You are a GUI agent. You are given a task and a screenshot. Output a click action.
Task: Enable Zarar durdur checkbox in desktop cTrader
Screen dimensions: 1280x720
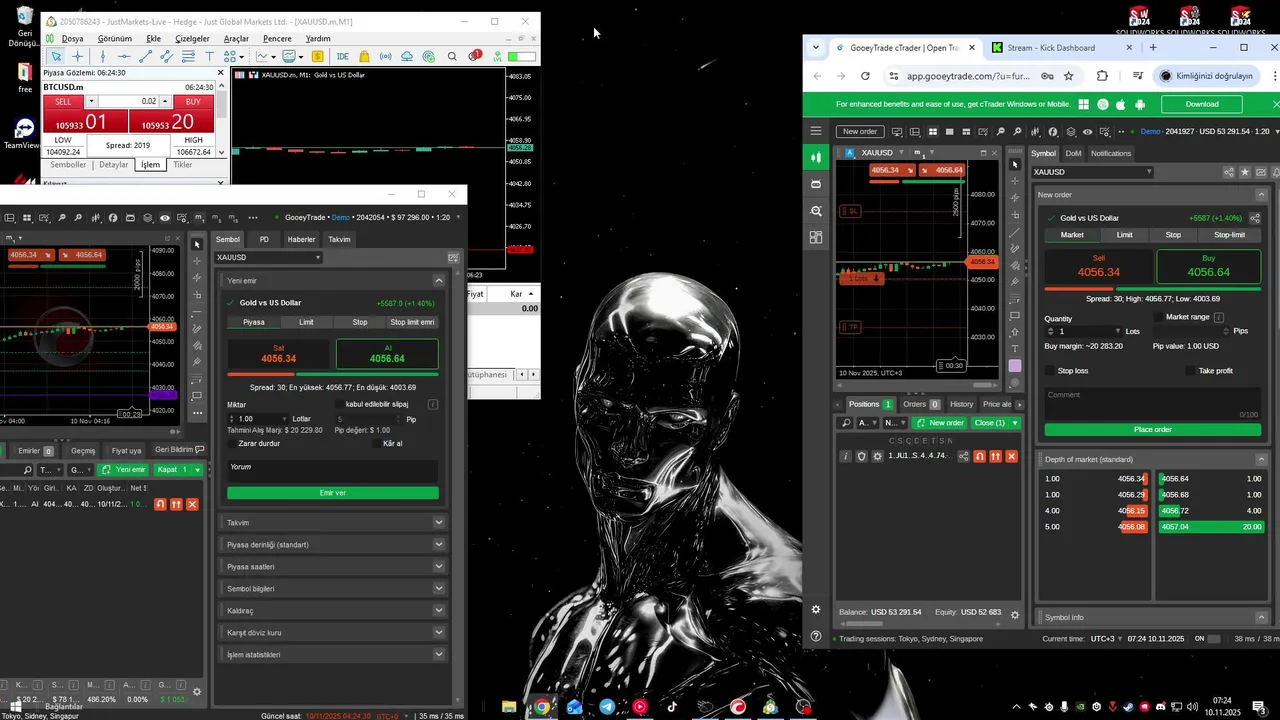click(232, 443)
